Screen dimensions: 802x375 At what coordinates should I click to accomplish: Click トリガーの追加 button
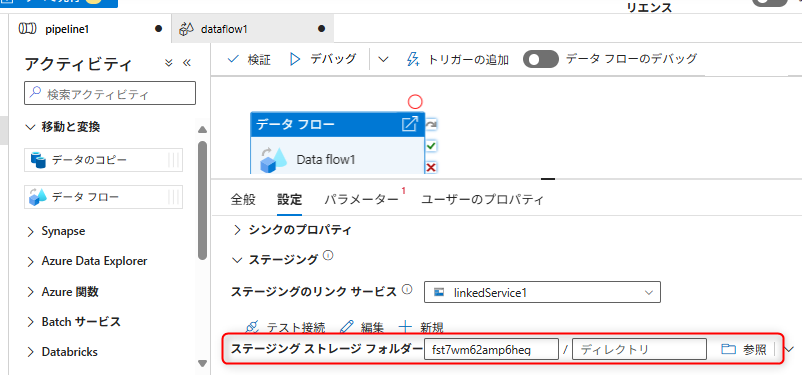[457, 59]
